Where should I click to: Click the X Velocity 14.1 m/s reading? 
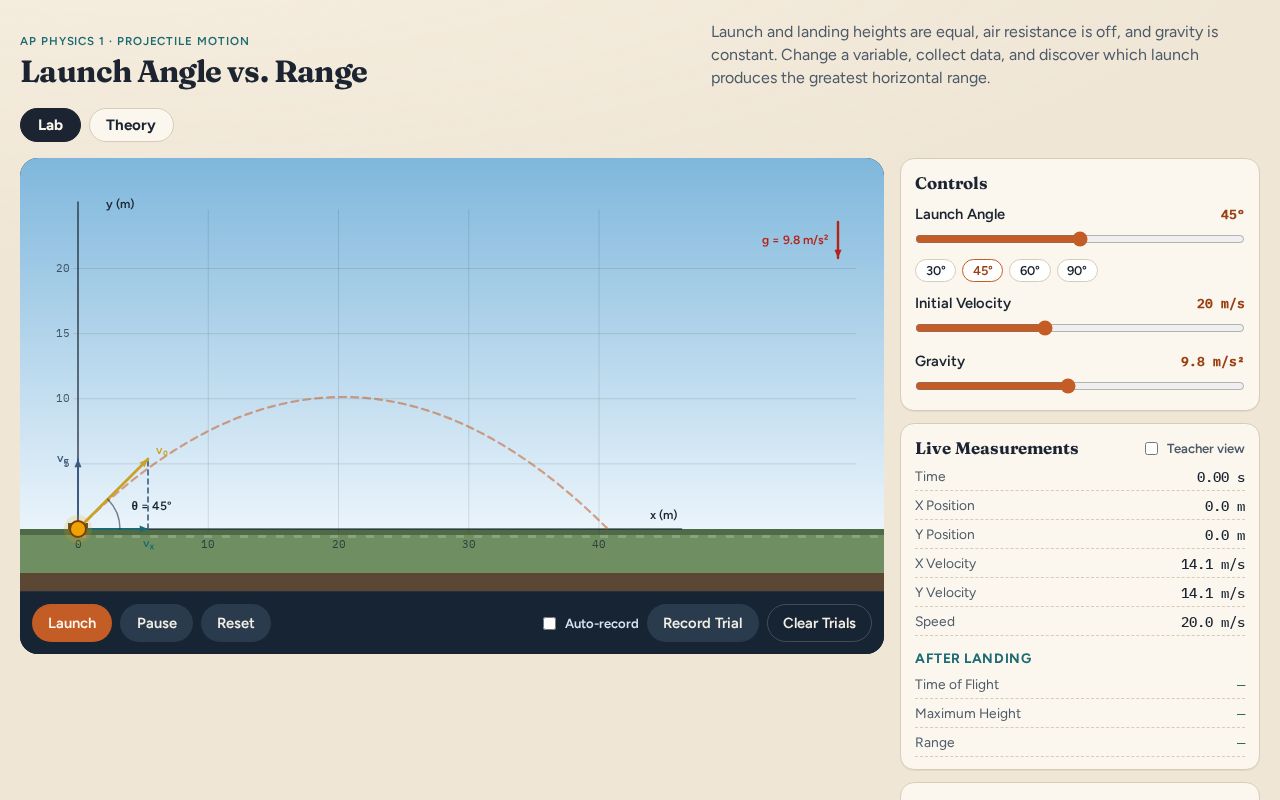point(1212,565)
